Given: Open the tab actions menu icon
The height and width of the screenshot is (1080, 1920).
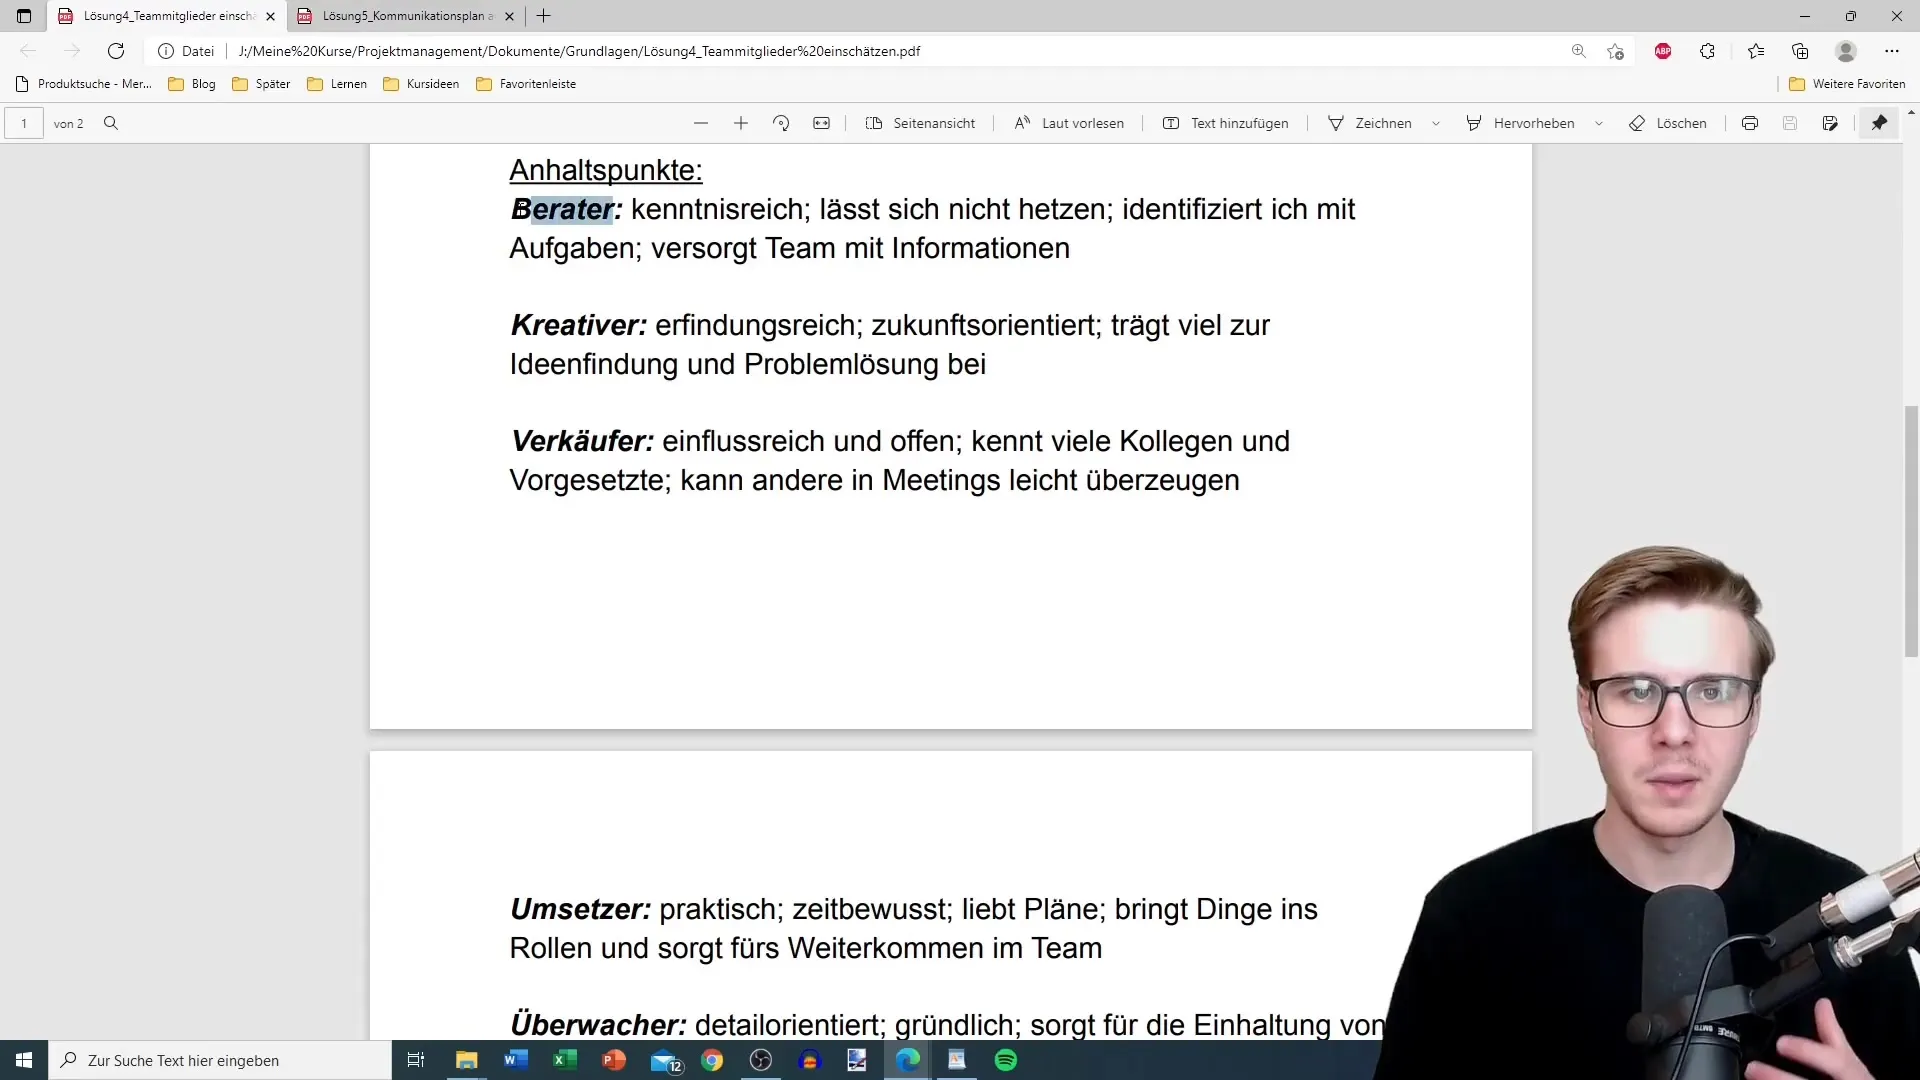Looking at the screenshot, I should 24,16.
